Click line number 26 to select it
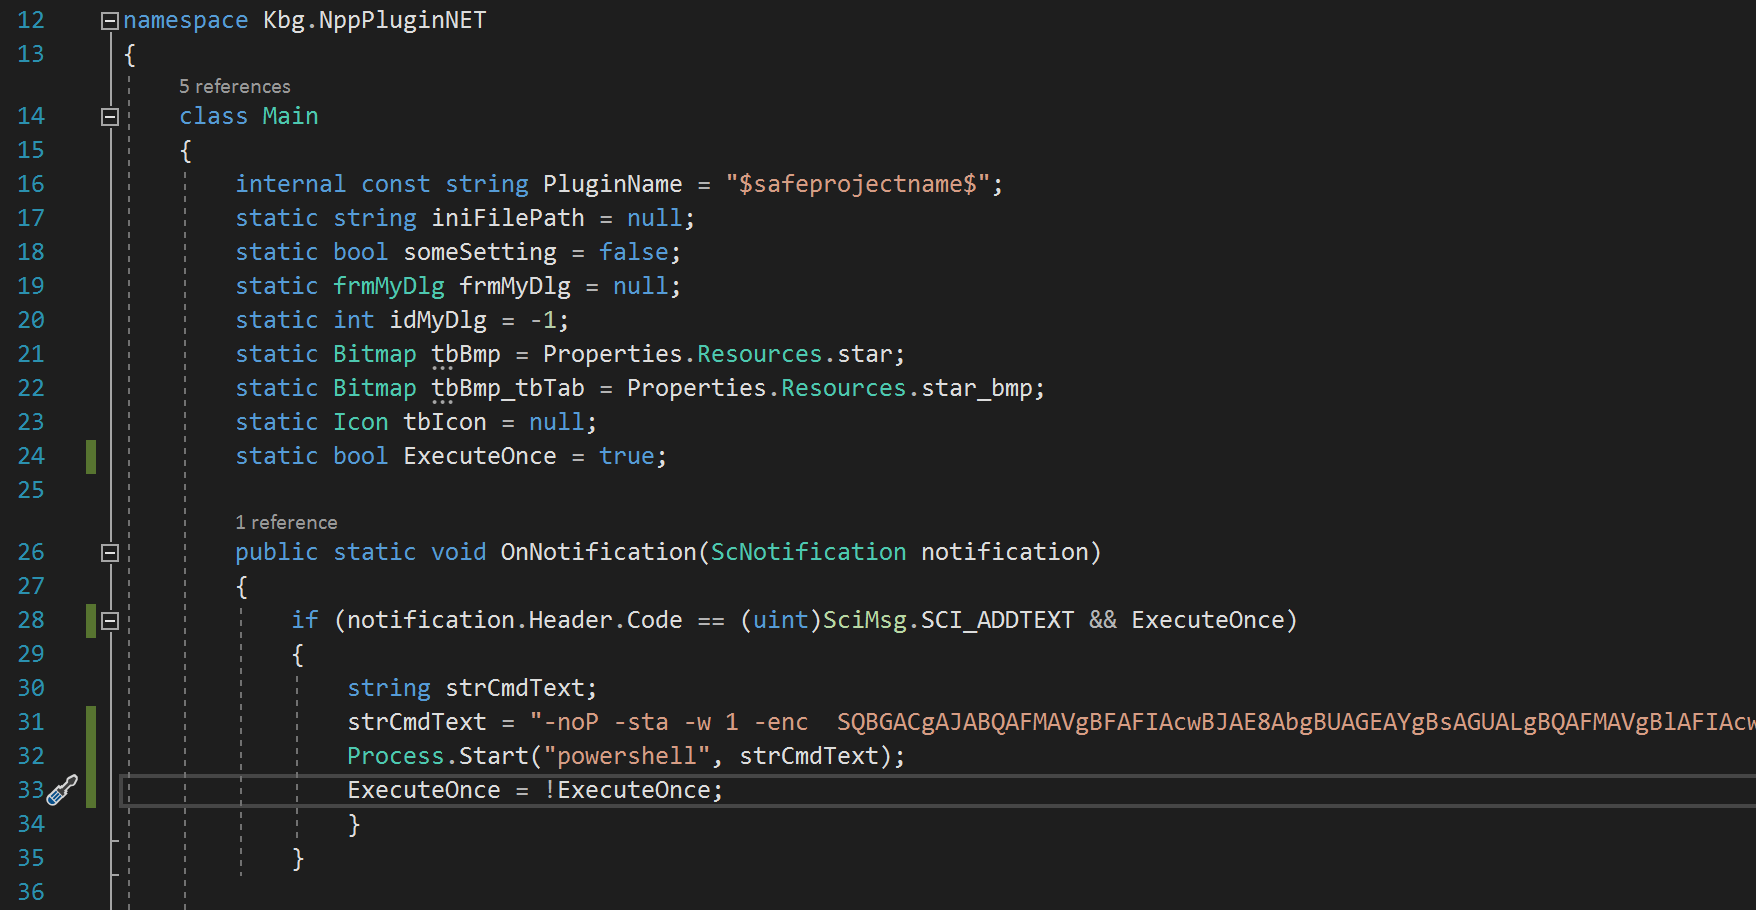 coord(30,552)
